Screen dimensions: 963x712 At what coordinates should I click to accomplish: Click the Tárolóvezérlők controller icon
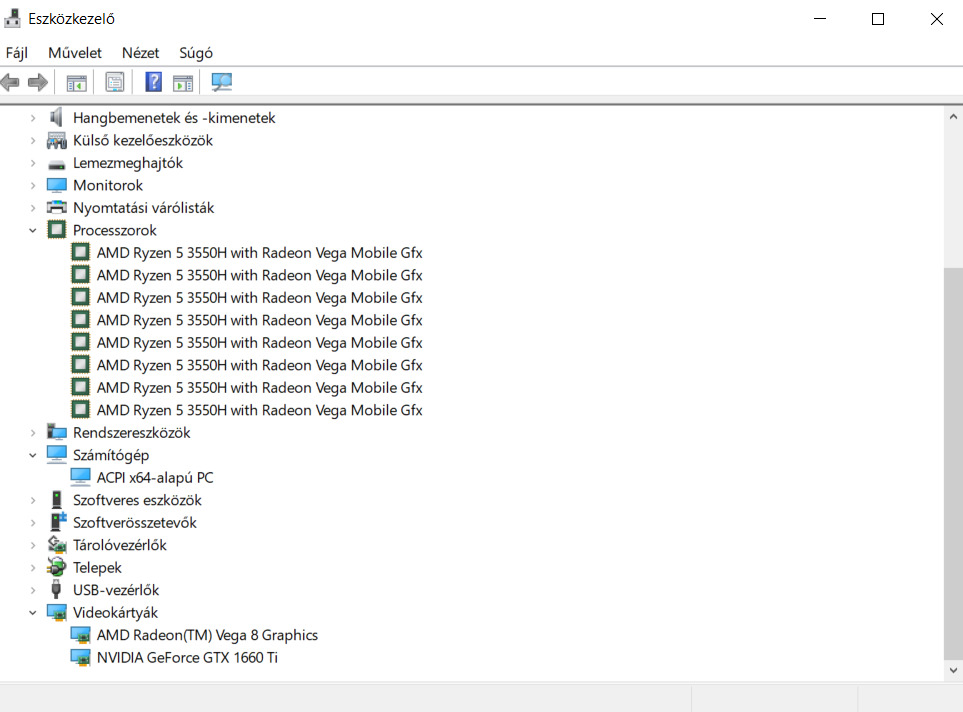click(x=57, y=544)
